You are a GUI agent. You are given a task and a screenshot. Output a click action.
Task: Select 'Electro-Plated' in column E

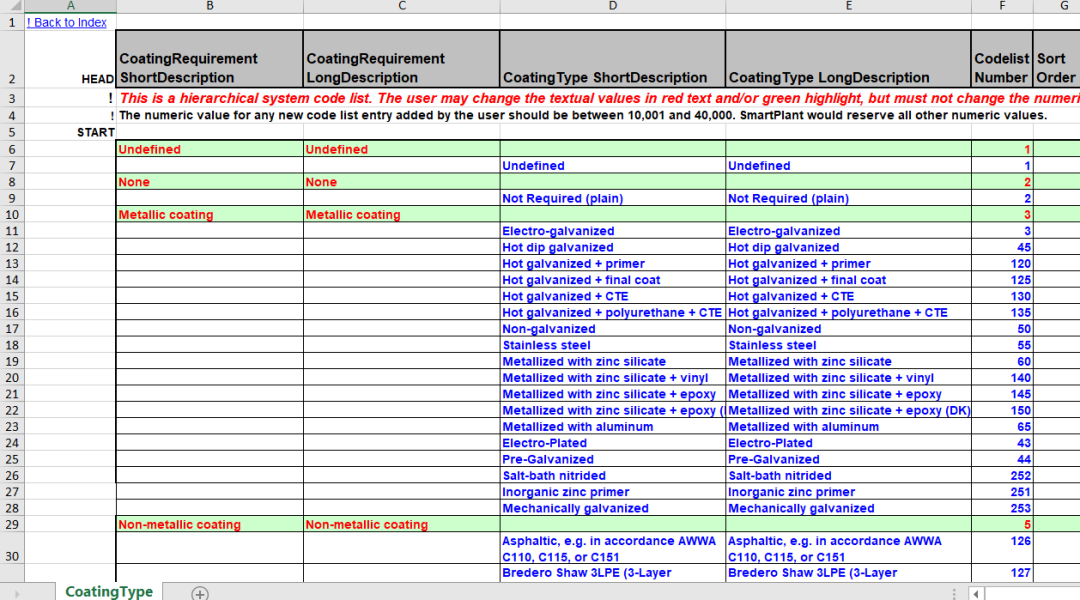pyautogui.click(x=849, y=443)
